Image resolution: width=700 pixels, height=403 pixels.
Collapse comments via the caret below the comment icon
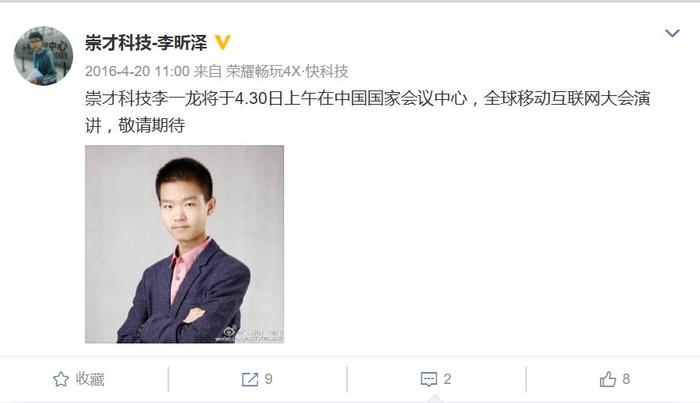435,398
